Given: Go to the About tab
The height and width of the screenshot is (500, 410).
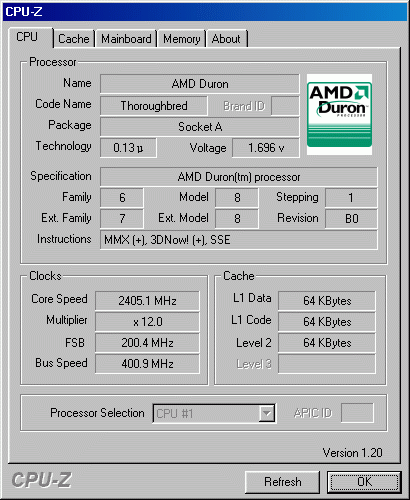Looking at the screenshot, I should pyautogui.click(x=226, y=39).
